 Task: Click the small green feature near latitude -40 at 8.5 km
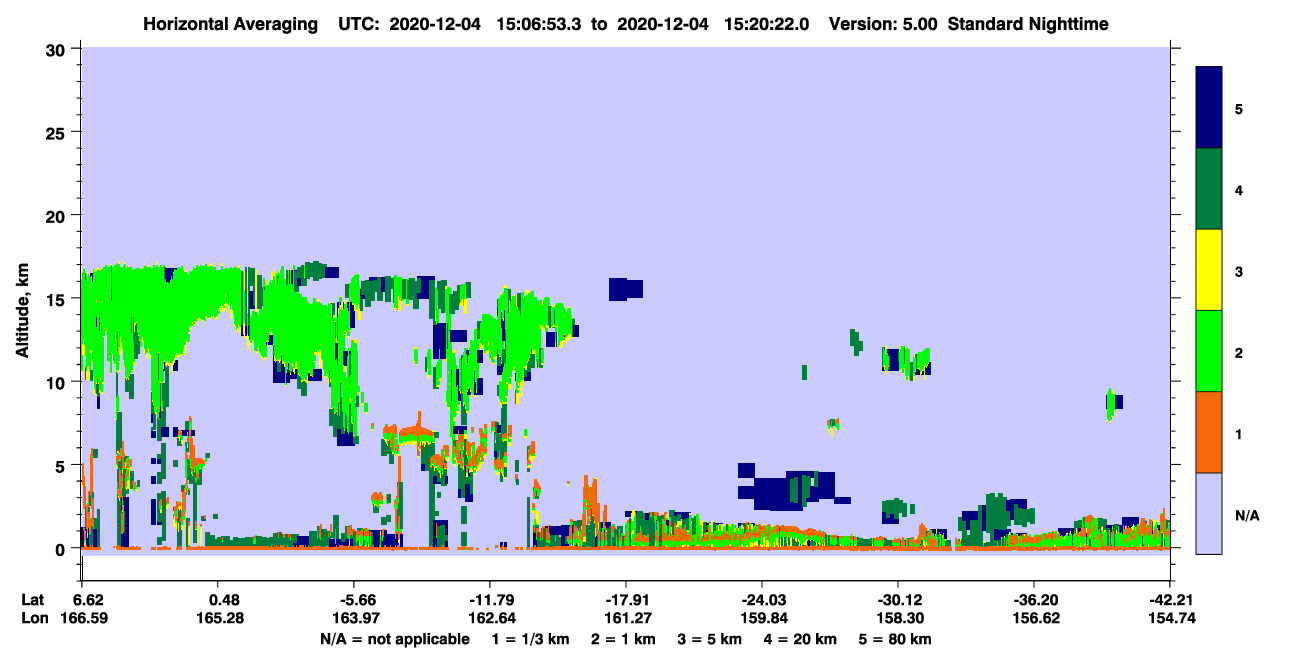click(x=1112, y=403)
